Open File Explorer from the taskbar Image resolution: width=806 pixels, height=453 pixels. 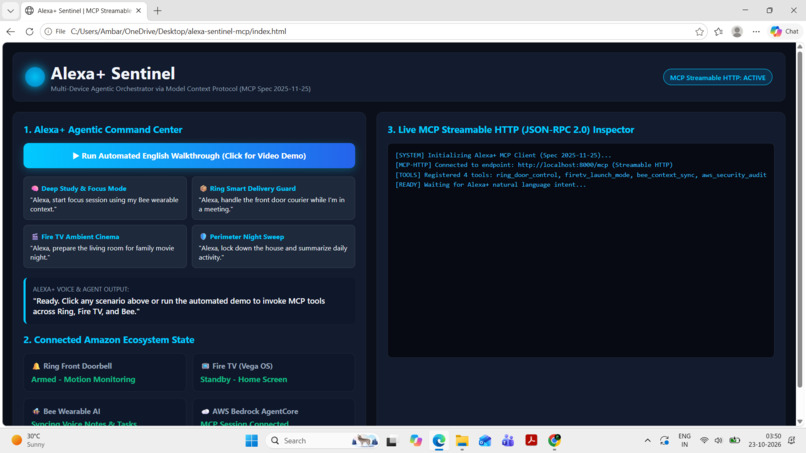click(462, 441)
